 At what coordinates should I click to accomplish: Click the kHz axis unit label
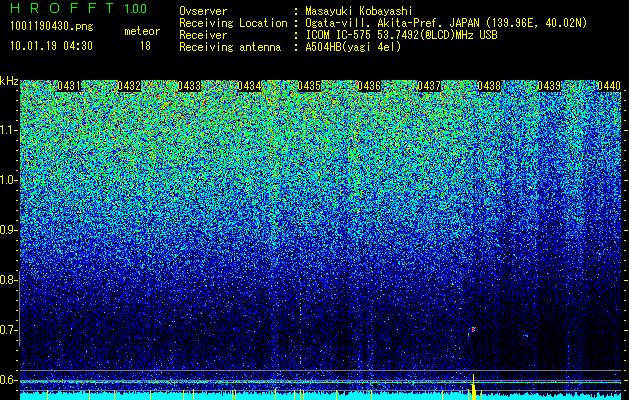9,81
